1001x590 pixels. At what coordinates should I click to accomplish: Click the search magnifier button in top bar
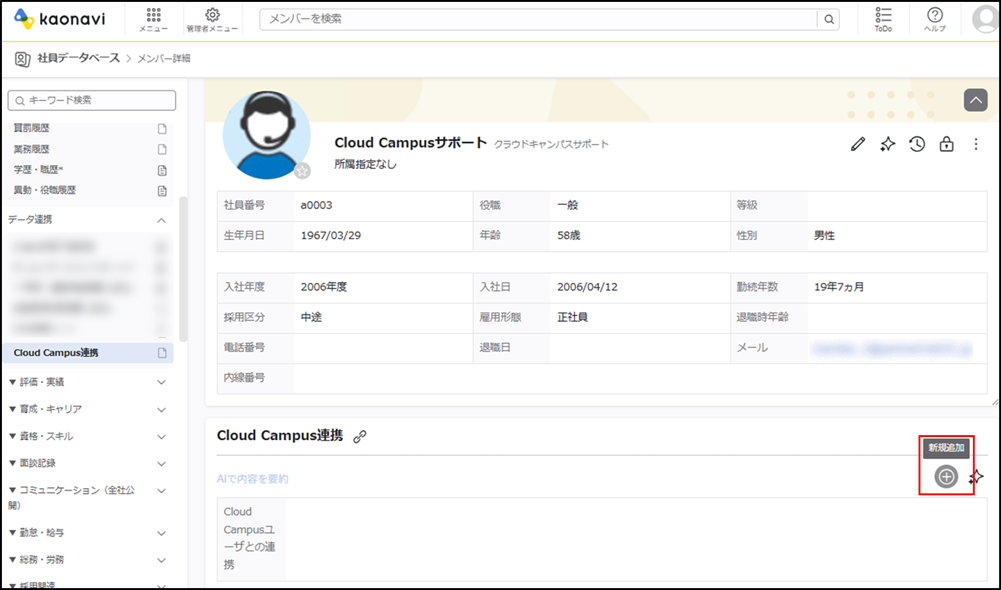829,19
